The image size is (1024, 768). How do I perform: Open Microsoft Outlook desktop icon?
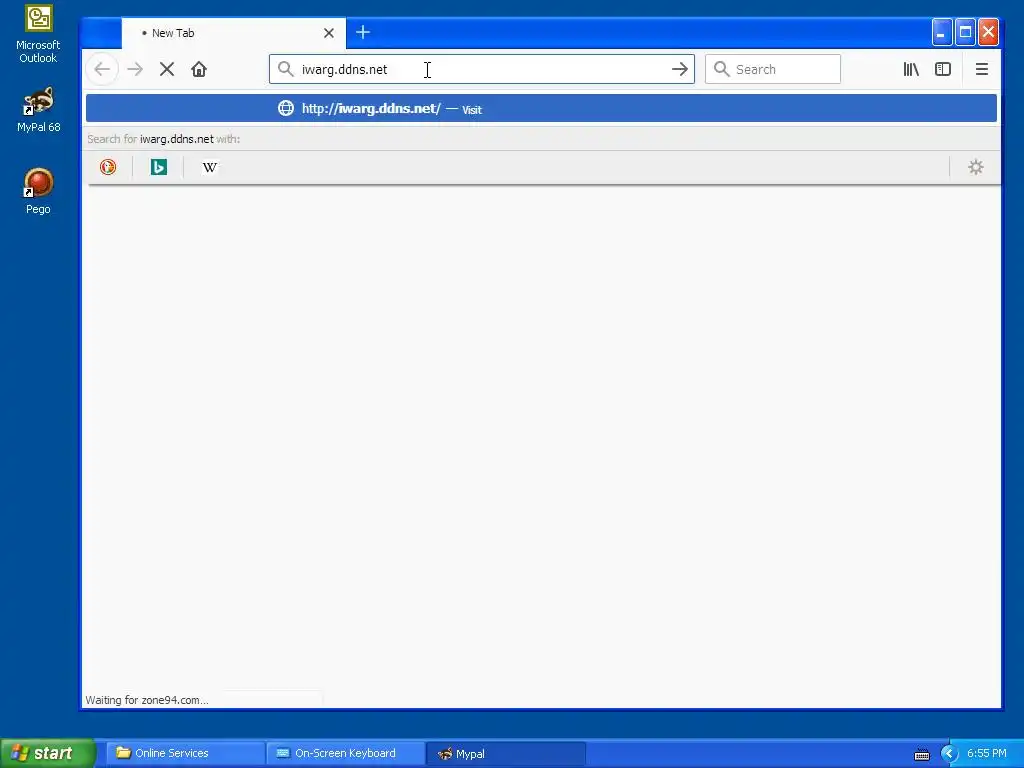point(38,34)
